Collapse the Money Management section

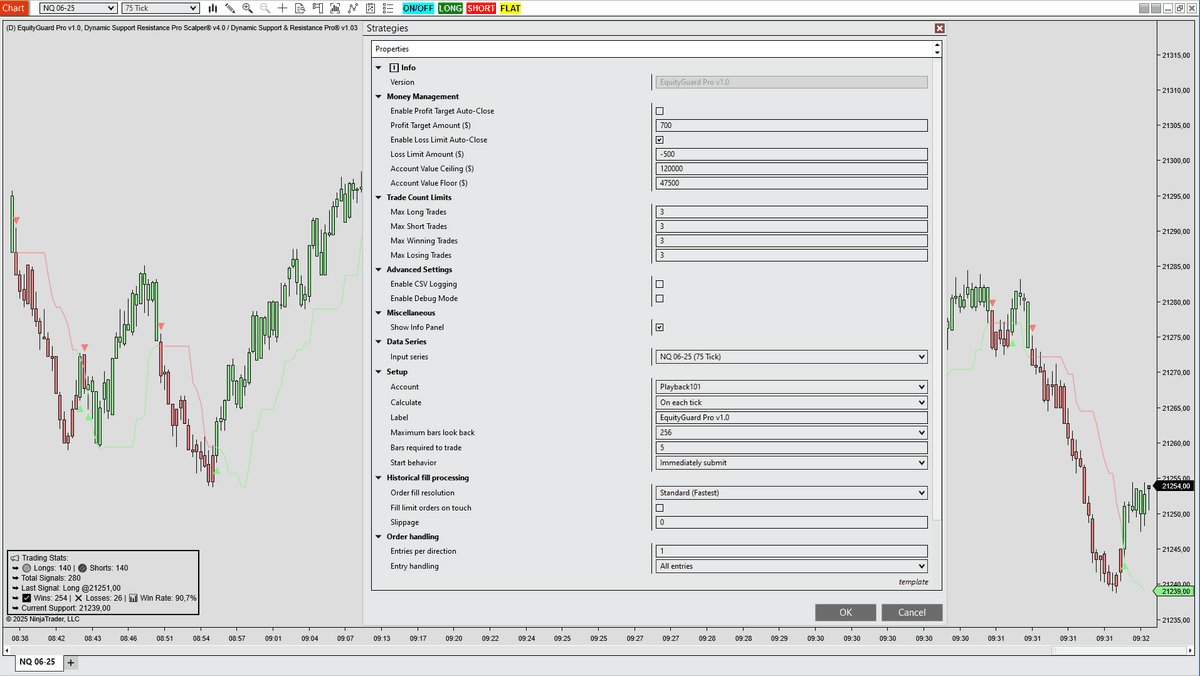click(379, 97)
